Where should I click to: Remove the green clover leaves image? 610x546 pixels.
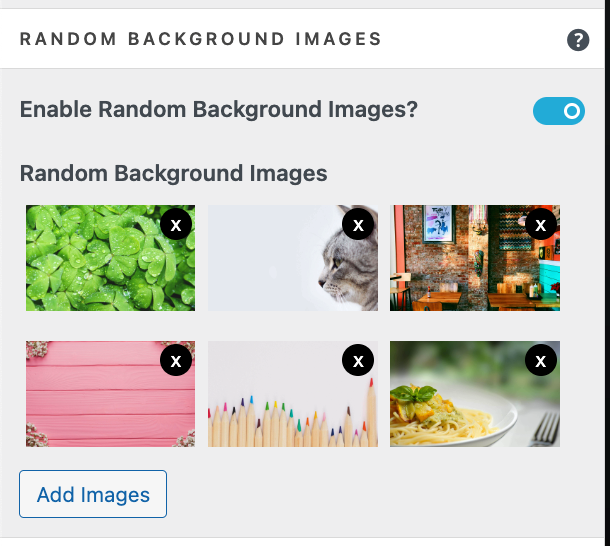point(176,225)
